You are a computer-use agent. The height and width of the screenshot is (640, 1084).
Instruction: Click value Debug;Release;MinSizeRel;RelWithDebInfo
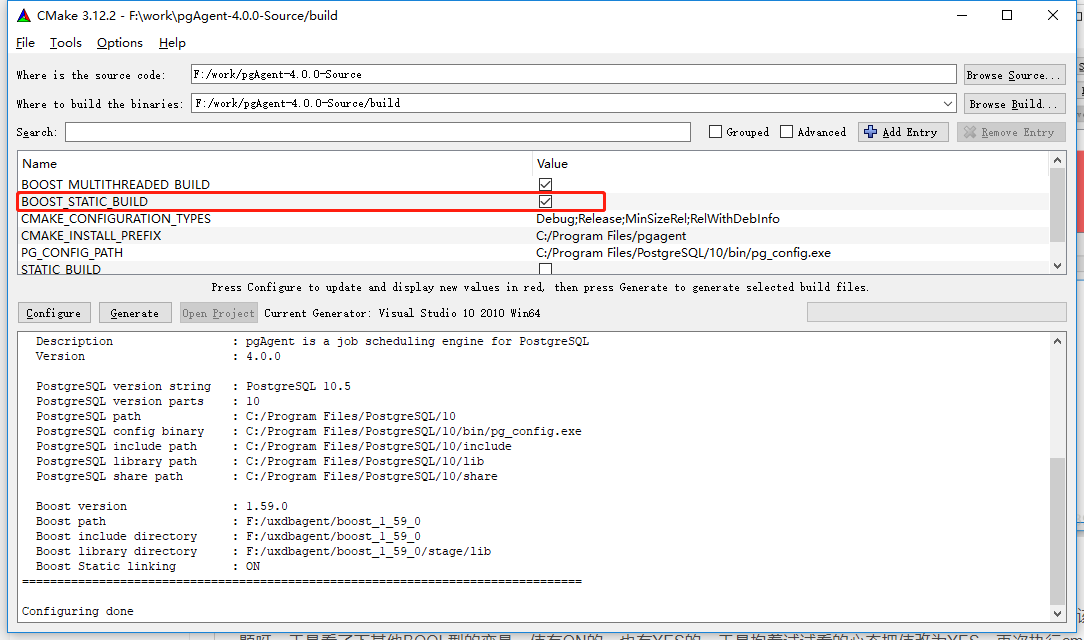[657, 218]
